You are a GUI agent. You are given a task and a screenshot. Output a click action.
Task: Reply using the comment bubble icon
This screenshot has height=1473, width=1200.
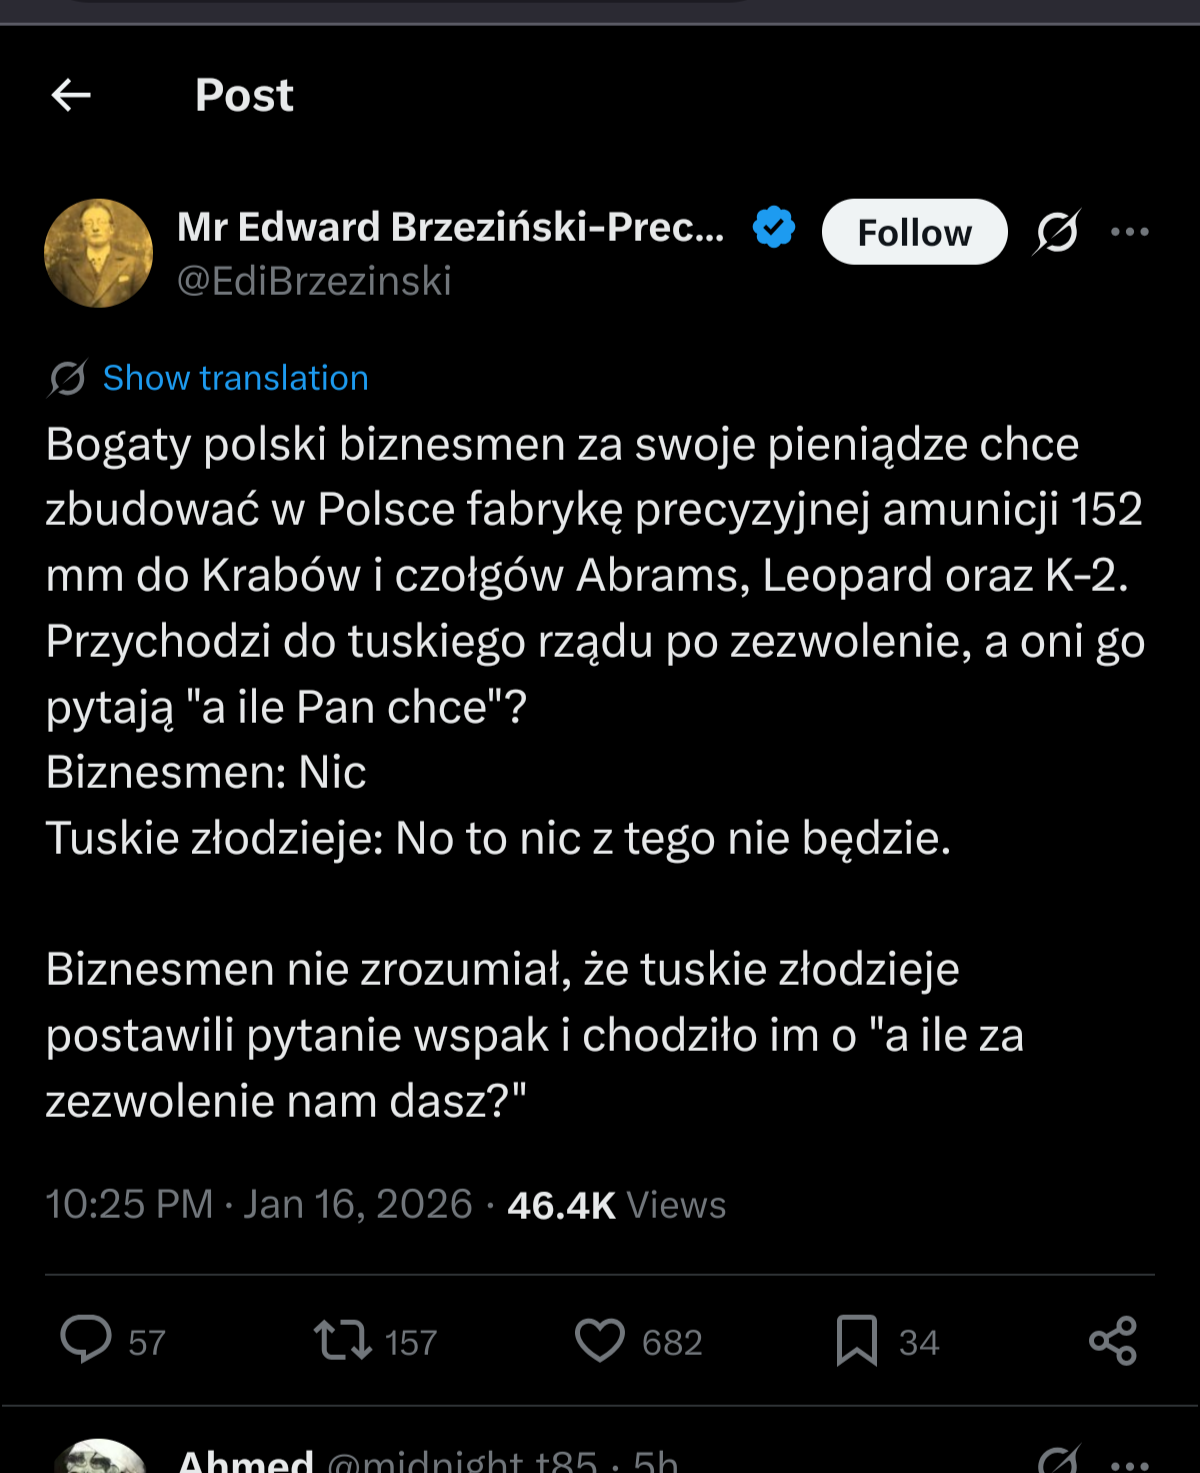[86, 1340]
